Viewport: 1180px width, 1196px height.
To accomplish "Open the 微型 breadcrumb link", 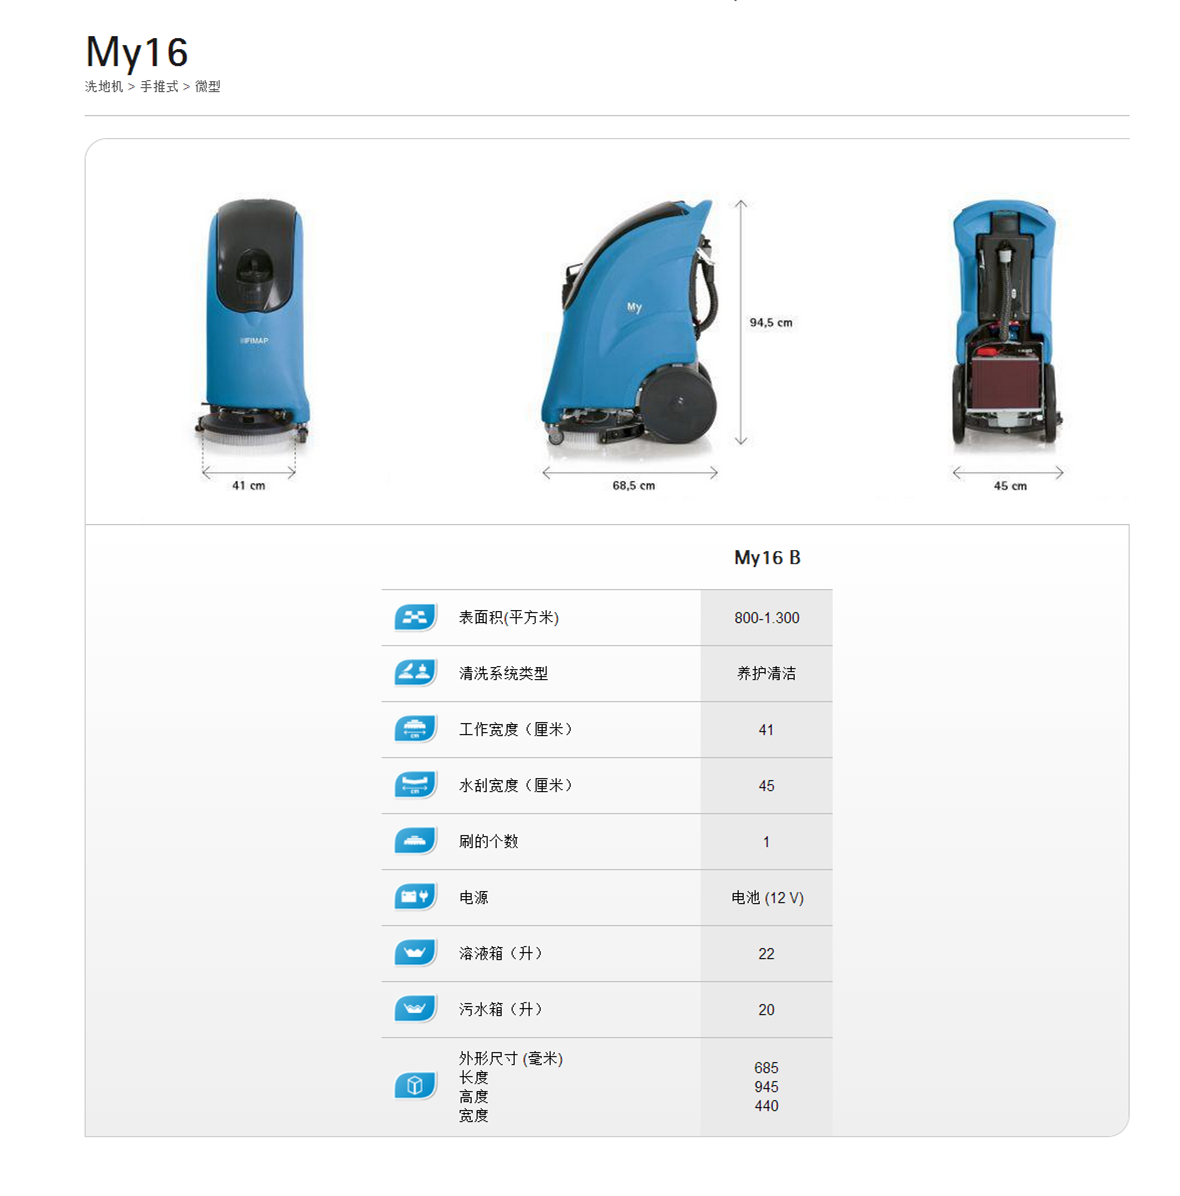I will pos(207,86).
